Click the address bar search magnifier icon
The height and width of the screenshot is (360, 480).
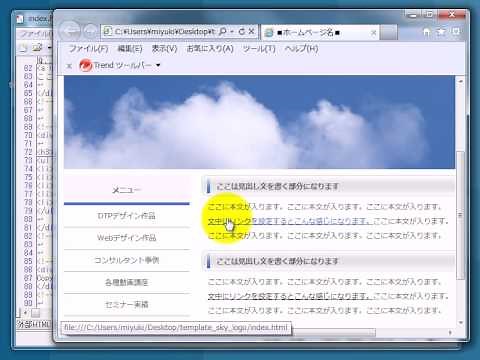point(223,32)
